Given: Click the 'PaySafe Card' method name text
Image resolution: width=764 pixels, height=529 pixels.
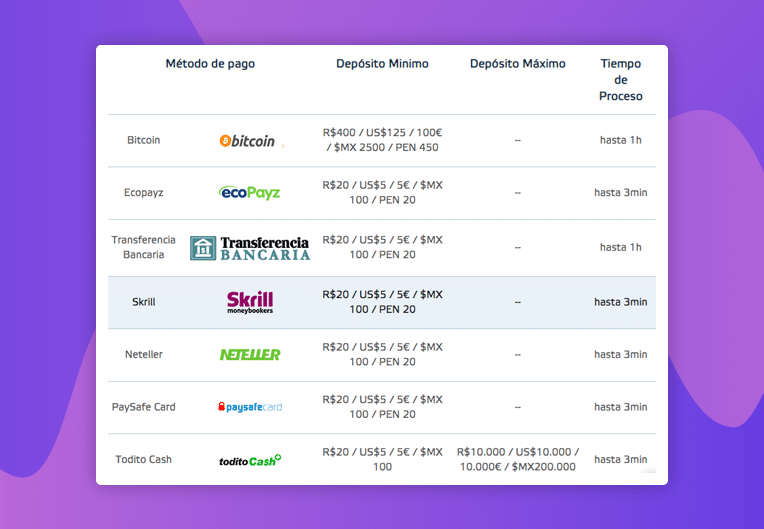Looking at the screenshot, I should tap(144, 407).
